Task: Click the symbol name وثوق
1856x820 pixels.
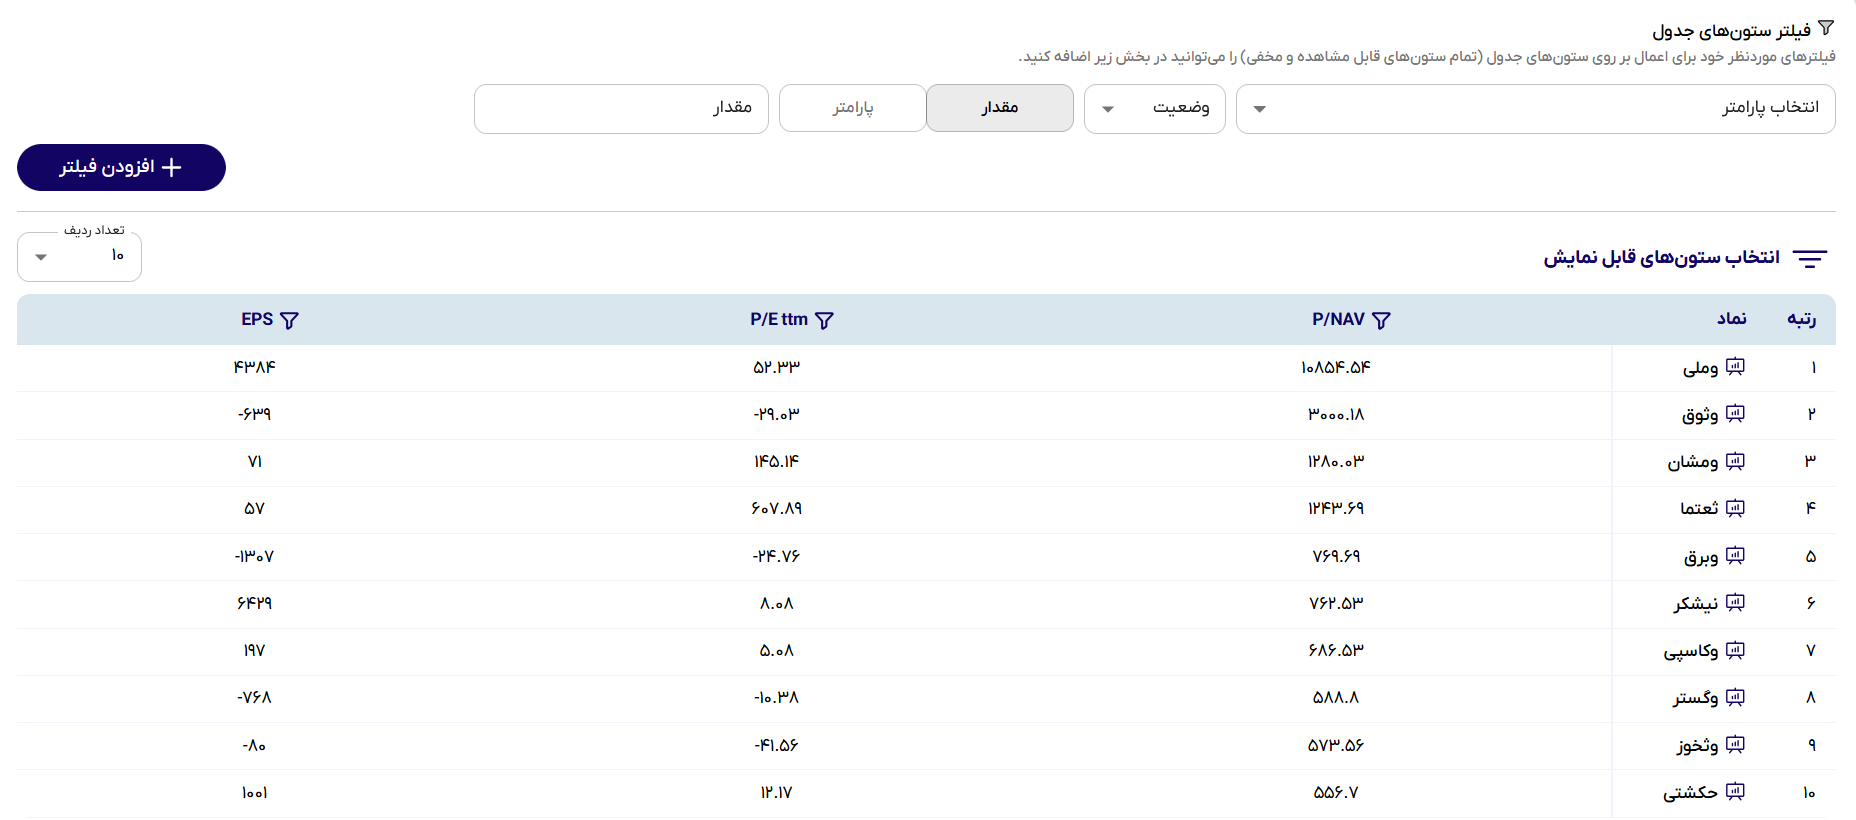Action: tap(1700, 415)
